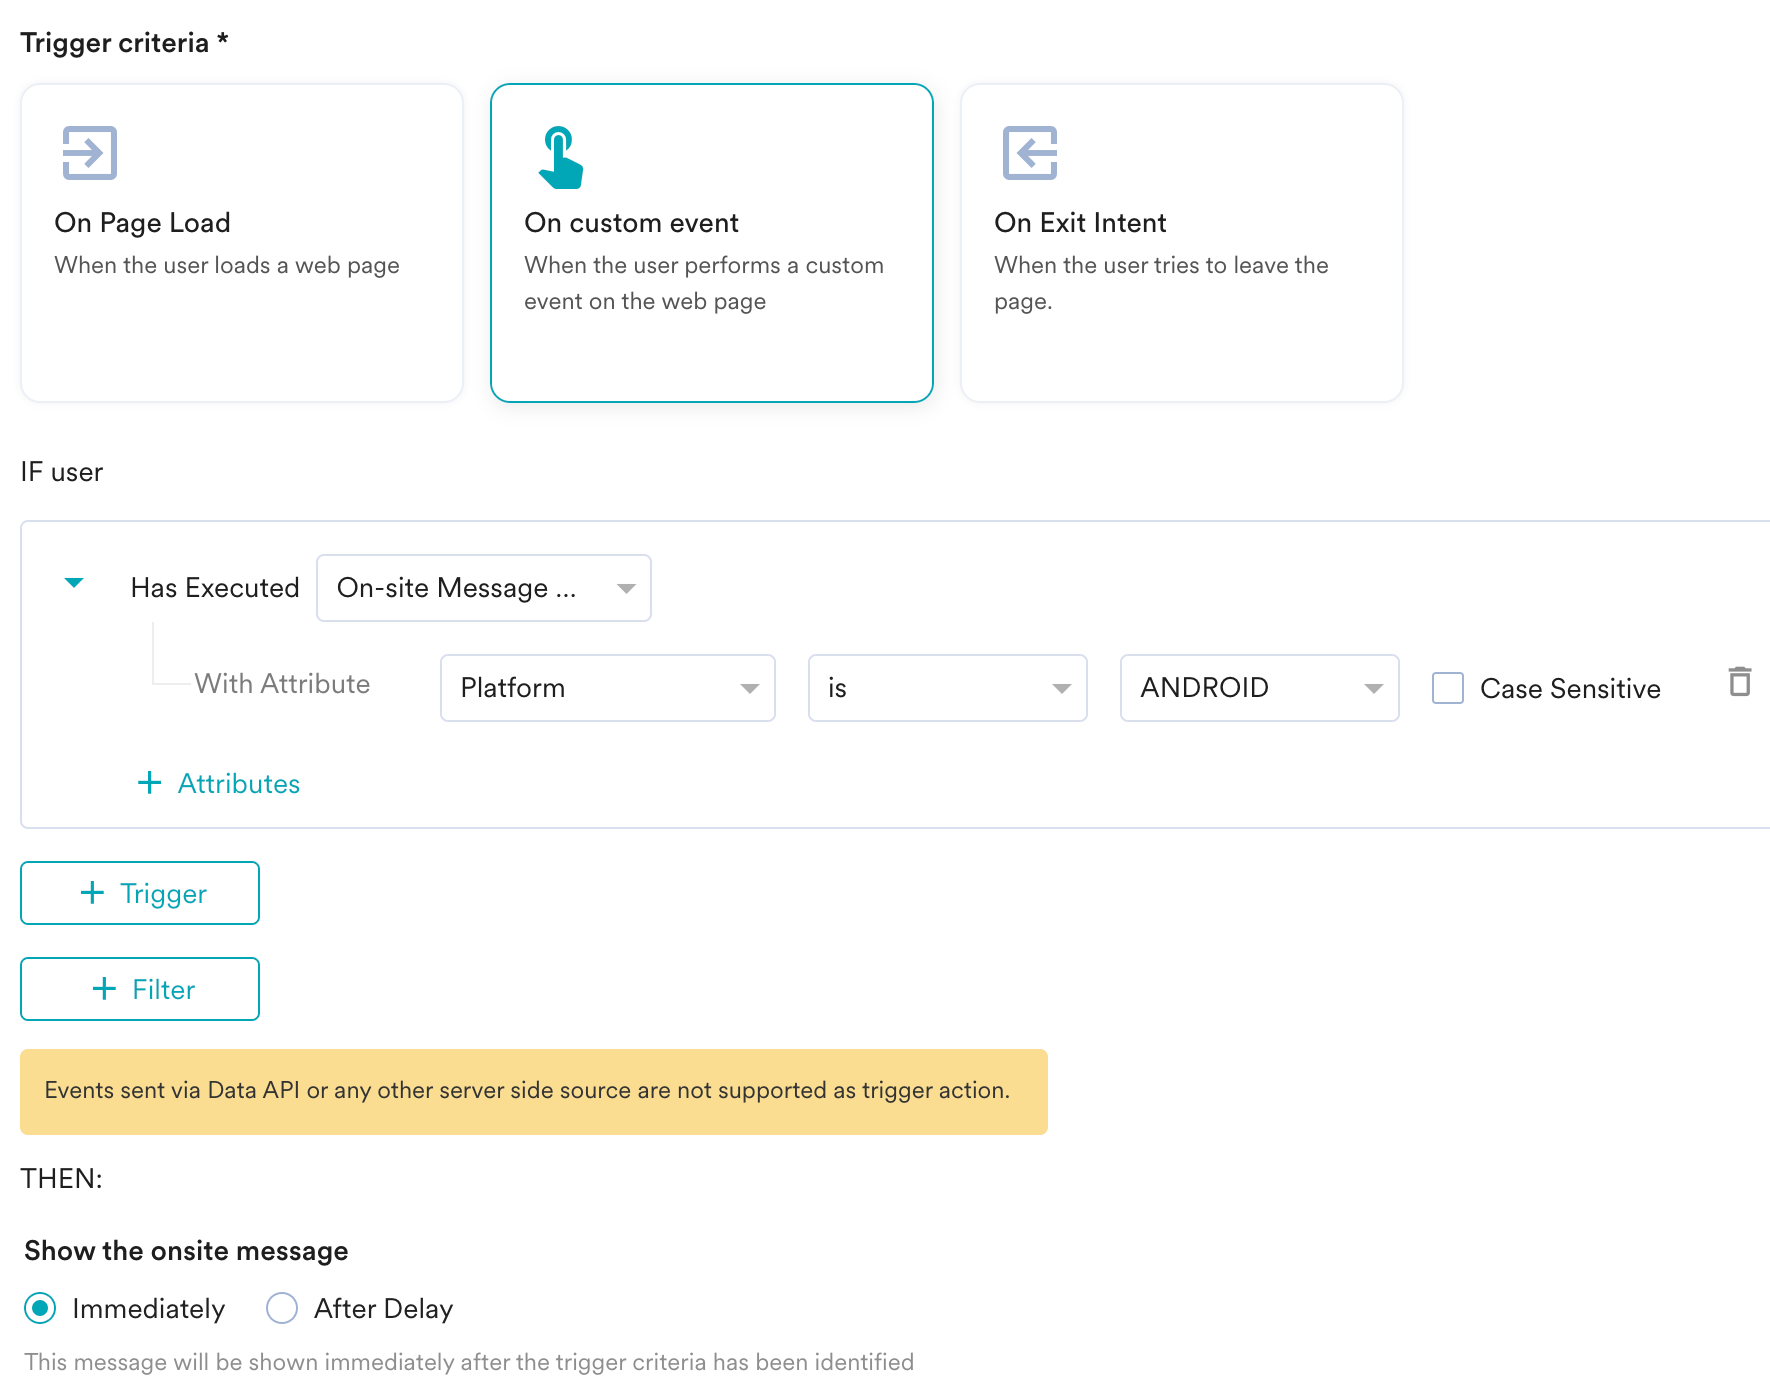Delete the Platform attribute row via trash icon

[1740, 682]
